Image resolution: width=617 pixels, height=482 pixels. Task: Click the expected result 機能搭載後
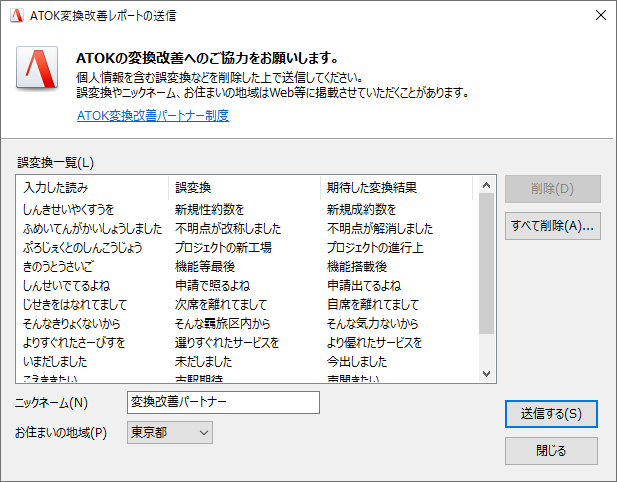357,267
